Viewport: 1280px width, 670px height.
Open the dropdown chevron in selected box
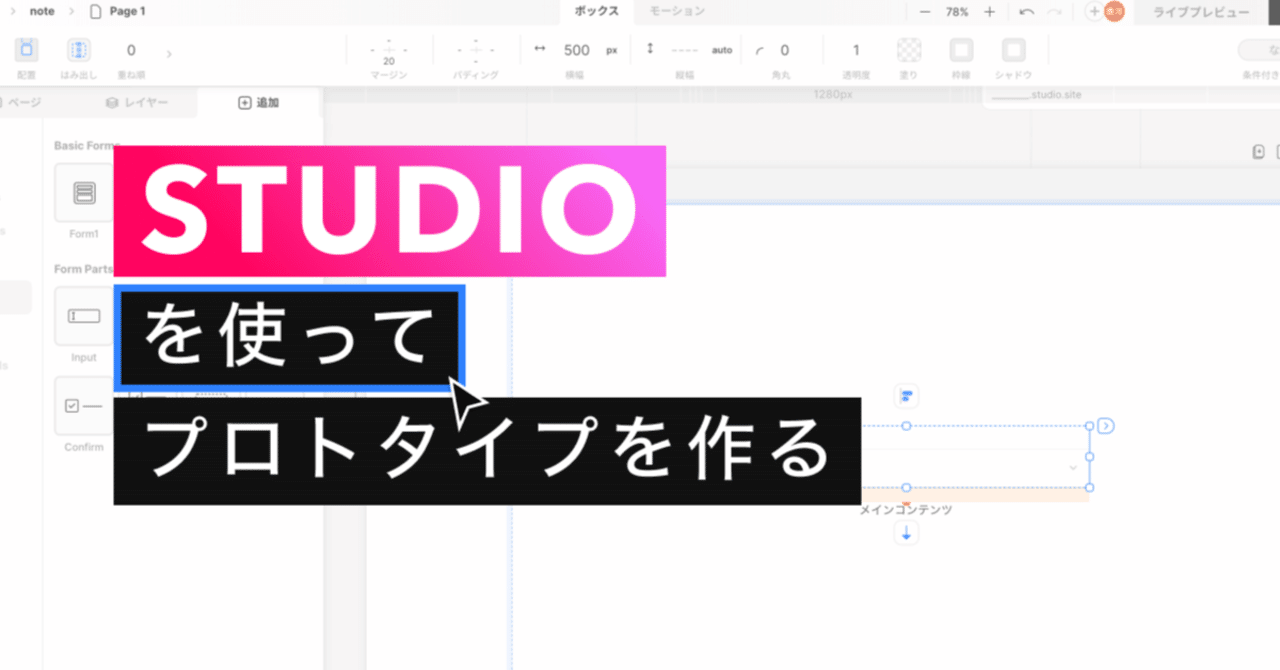pyautogui.click(x=1073, y=467)
